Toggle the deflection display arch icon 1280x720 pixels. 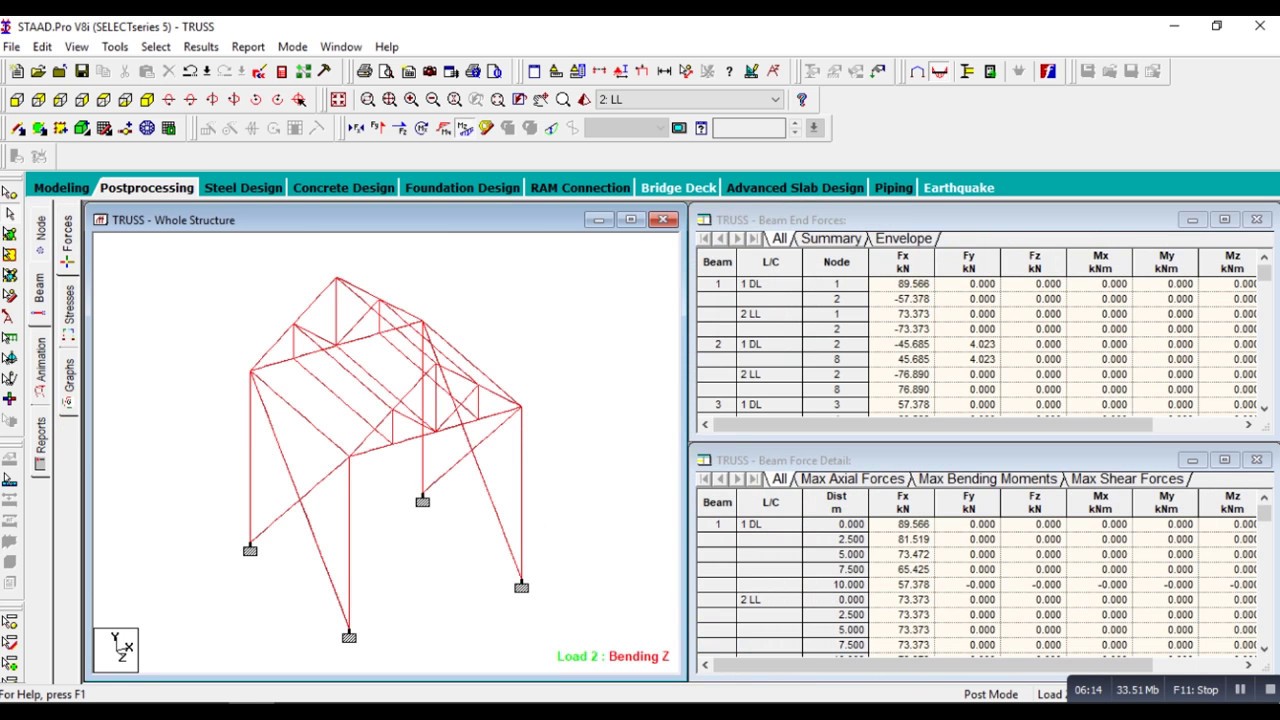click(x=917, y=71)
